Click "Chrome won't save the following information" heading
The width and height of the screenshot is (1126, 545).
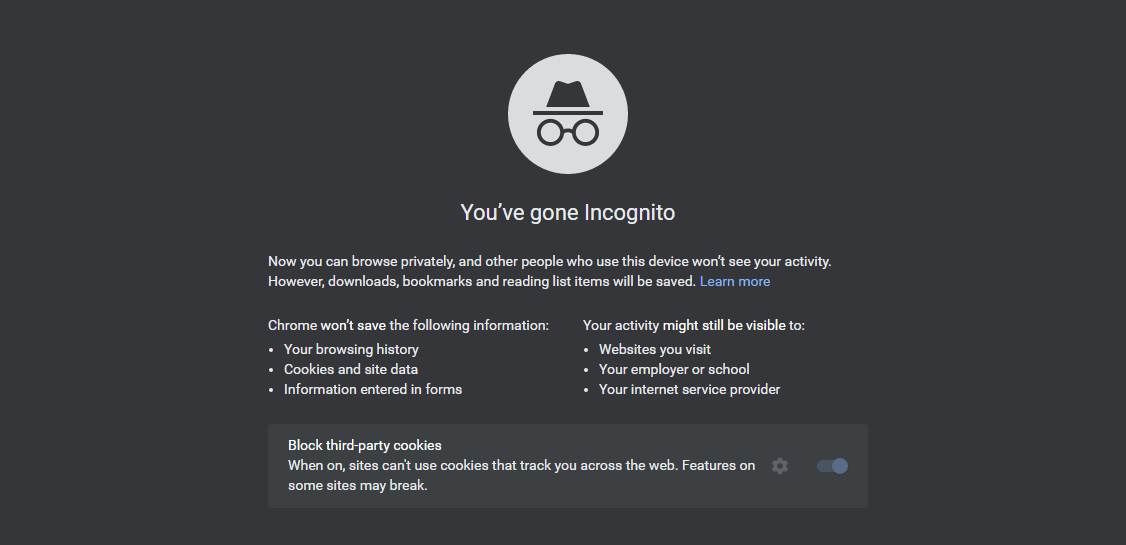pyautogui.click(x=409, y=325)
